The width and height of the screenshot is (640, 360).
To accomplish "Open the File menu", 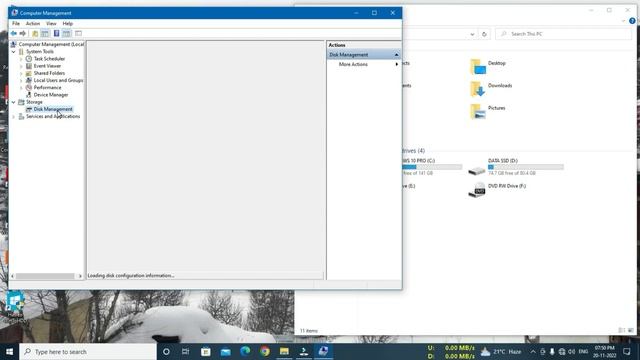I will [16, 24].
